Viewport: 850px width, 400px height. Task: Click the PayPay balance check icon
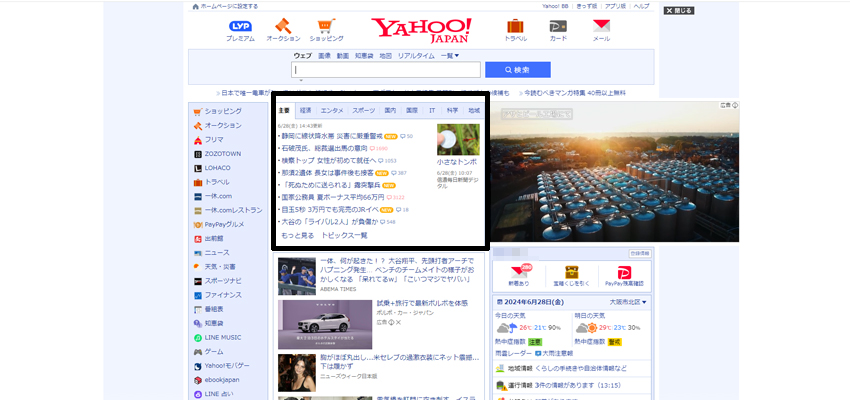click(x=624, y=272)
